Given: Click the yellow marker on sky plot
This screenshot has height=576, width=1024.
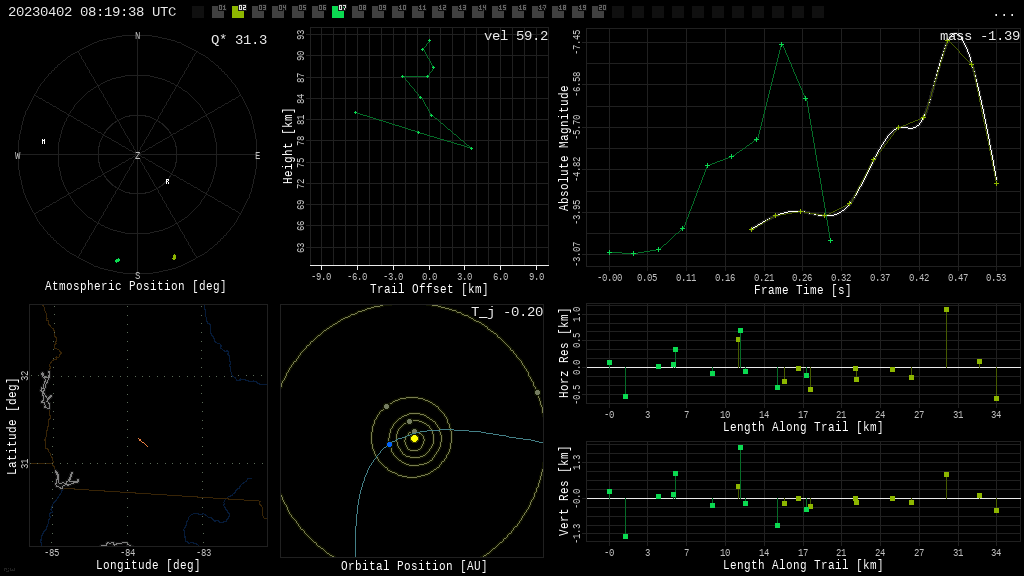Looking at the screenshot, I should [174, 257].
